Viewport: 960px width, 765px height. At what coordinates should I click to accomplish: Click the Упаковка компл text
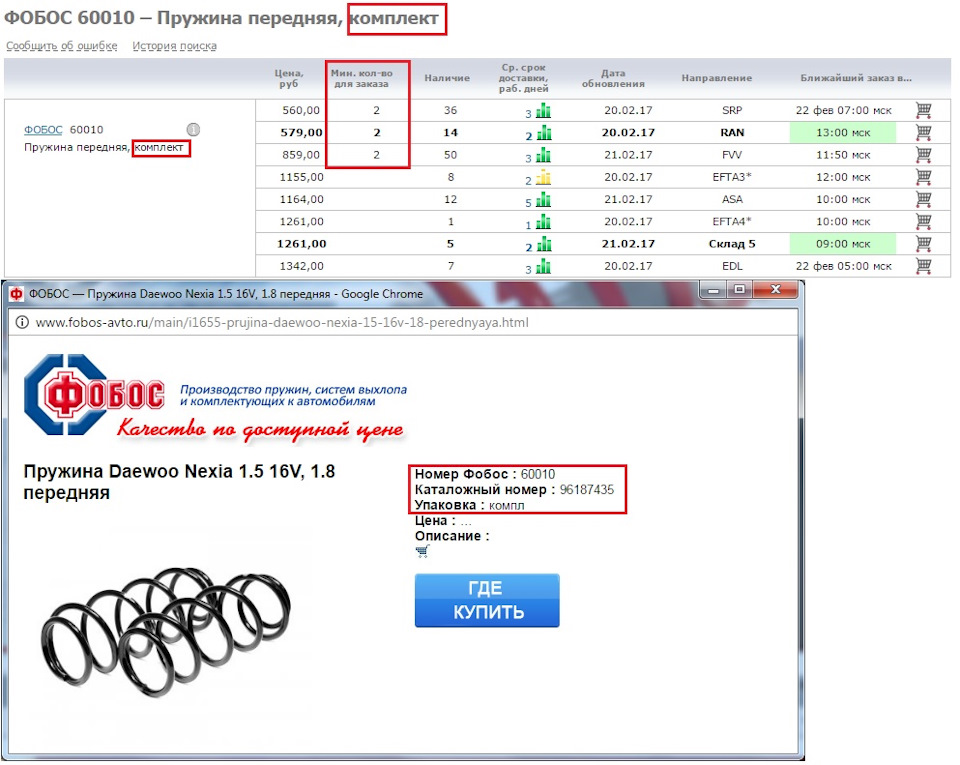[x=470, y=506]
